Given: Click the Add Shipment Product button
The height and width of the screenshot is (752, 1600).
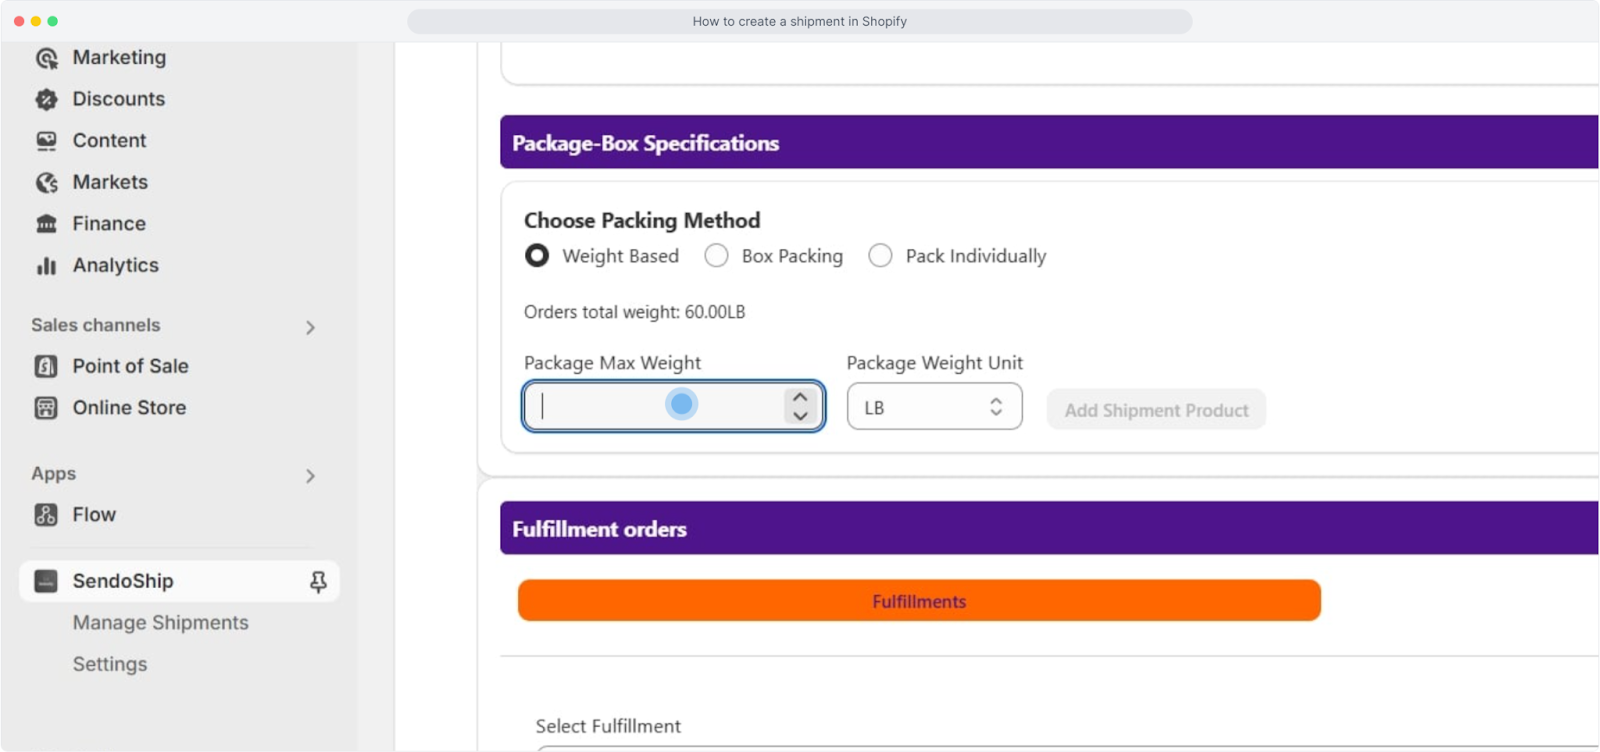Looking at the screenshot, I should (x=1156, y=410).
